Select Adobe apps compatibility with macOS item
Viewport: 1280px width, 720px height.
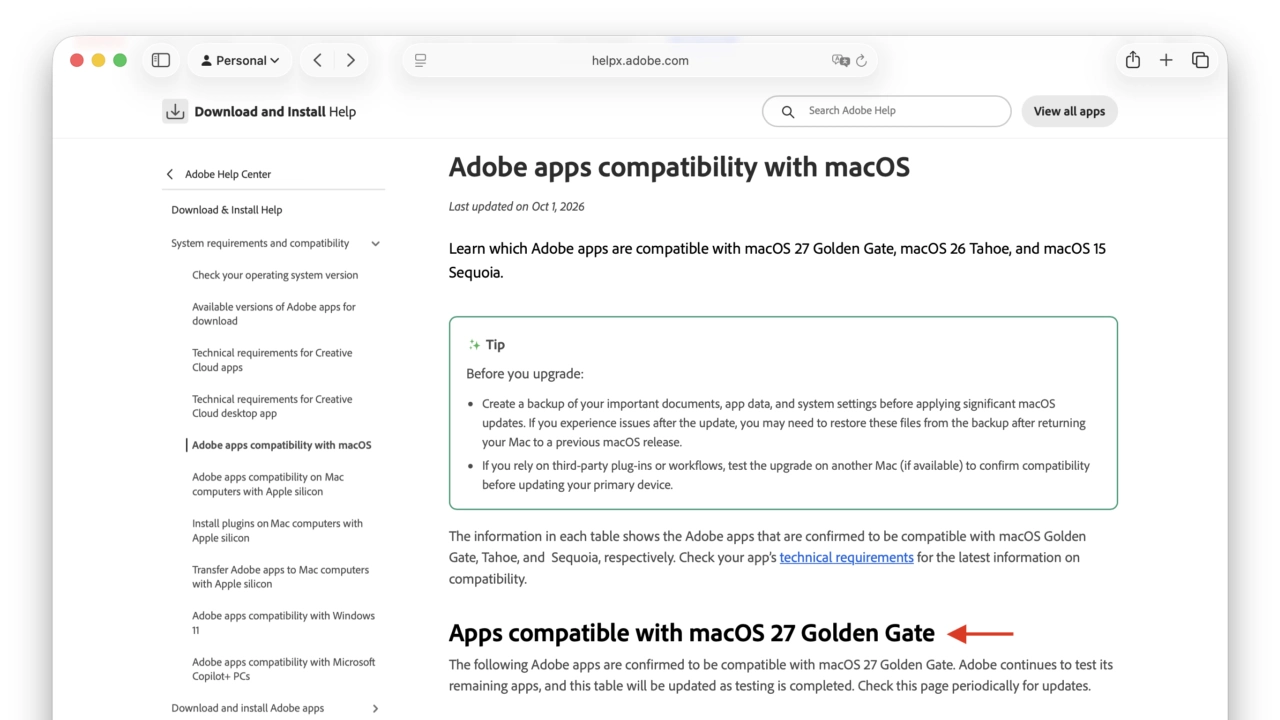[281, 445]
